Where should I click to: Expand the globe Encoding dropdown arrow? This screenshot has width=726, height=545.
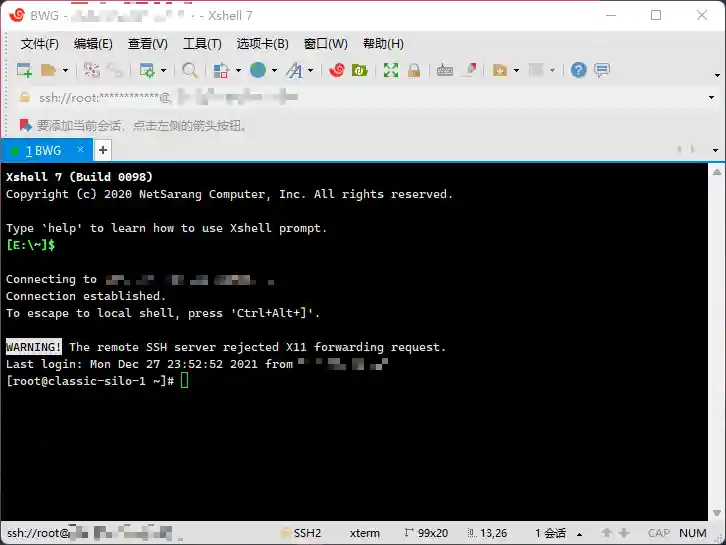275,70
